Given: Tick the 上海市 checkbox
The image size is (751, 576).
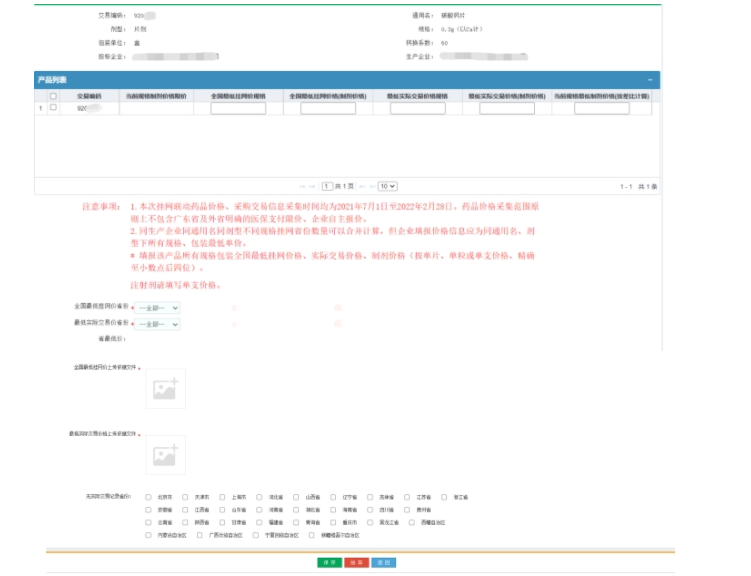Looking at the screenshot, I should [x=223, y=497].
